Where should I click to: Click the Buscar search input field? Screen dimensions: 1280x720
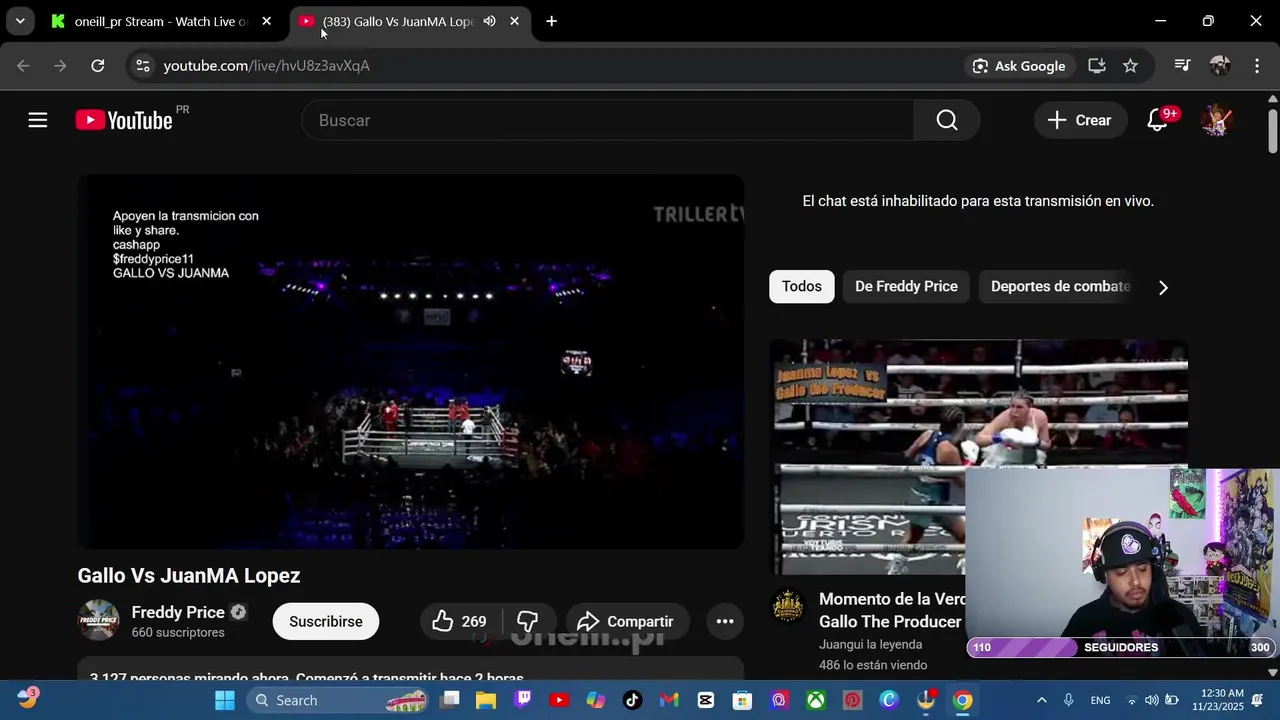[x=608, y=120]
